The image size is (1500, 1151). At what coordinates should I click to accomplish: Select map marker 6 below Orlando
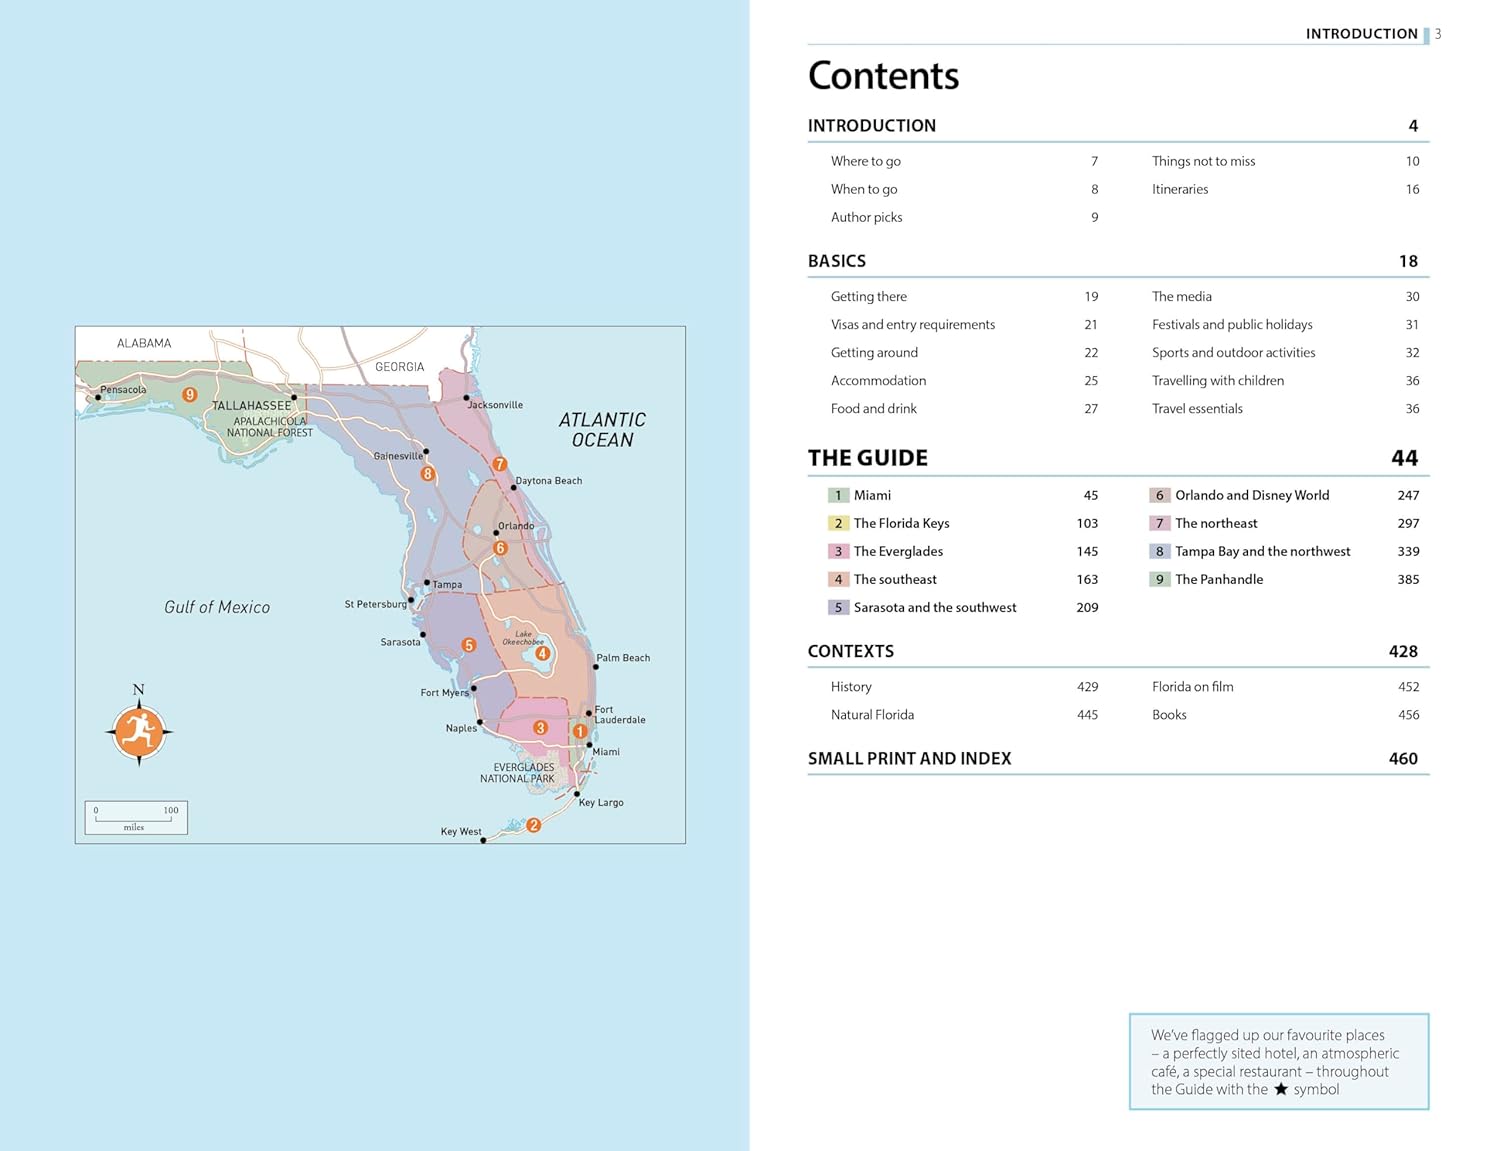pyautogui.click(x=501, y=548)
